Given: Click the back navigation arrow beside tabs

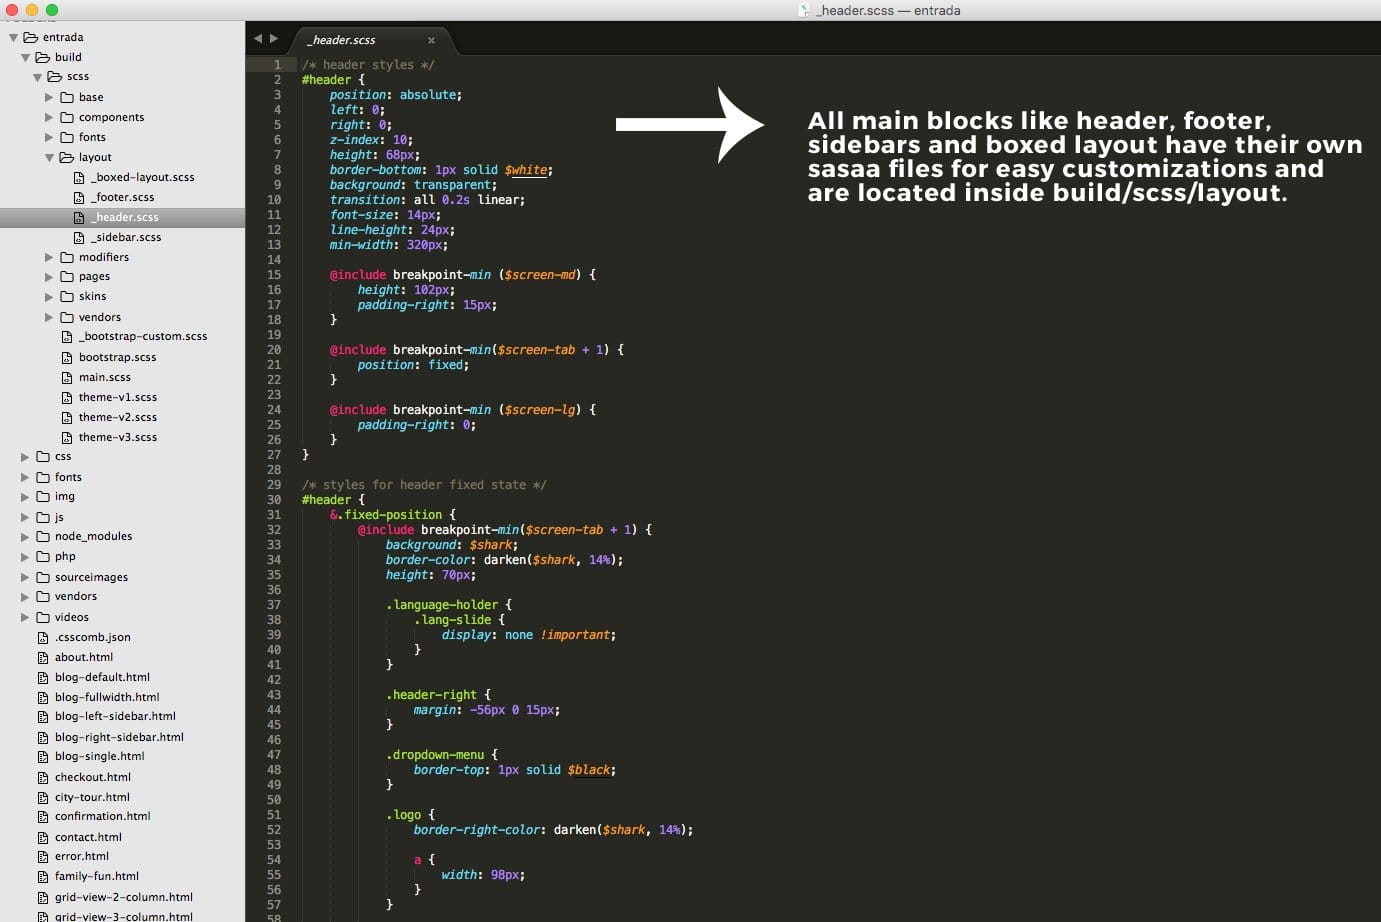Looking at the screenshot, I should click(x=258, y=39).
